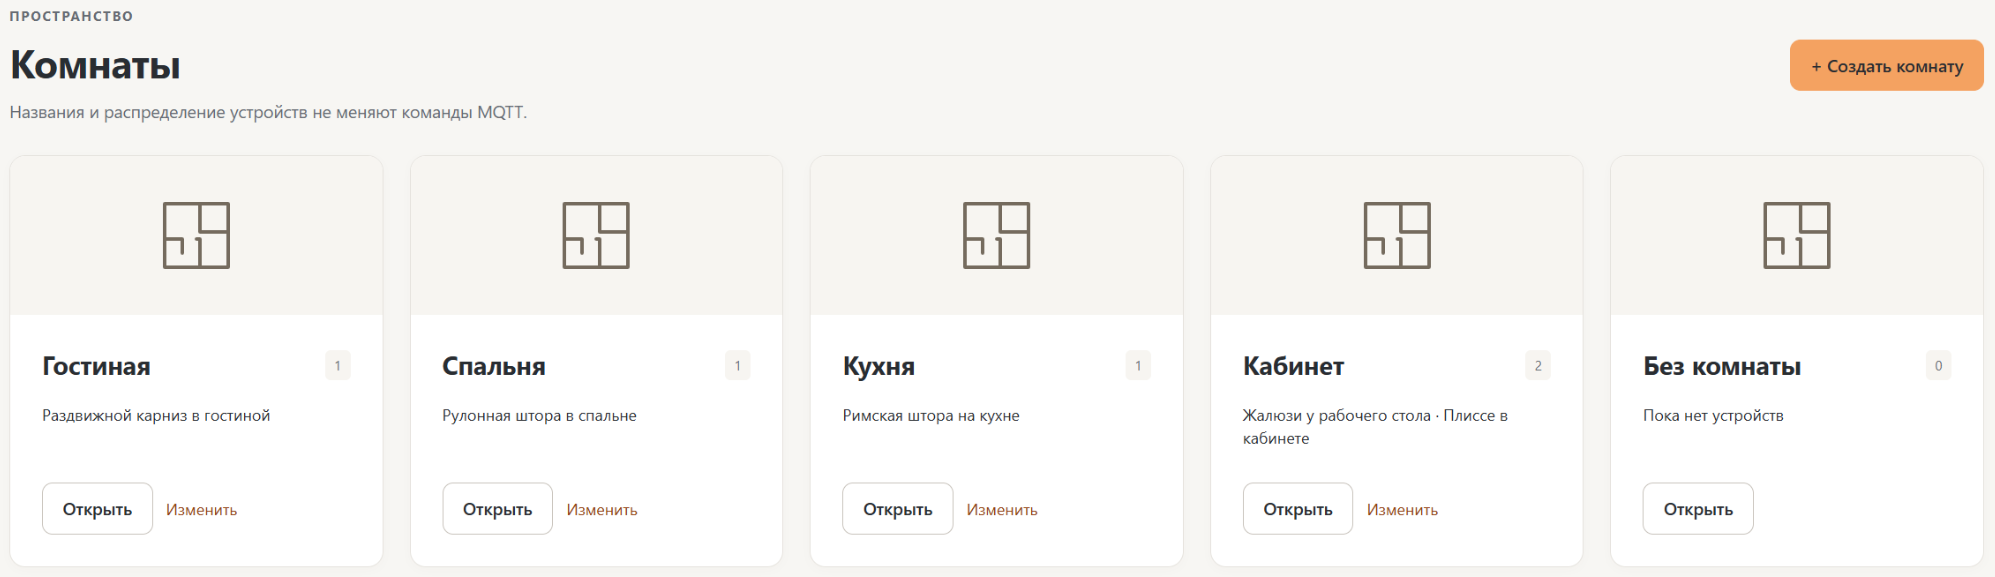Click the device count badge on Спальня
The width and height of the screenshot is (1995, 577).
point(738,366)
